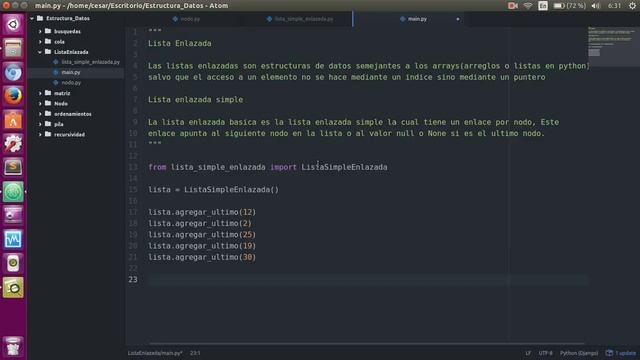Expand the matriz folder arrow
Screen dimensions: 640x360
pos(40,93)
